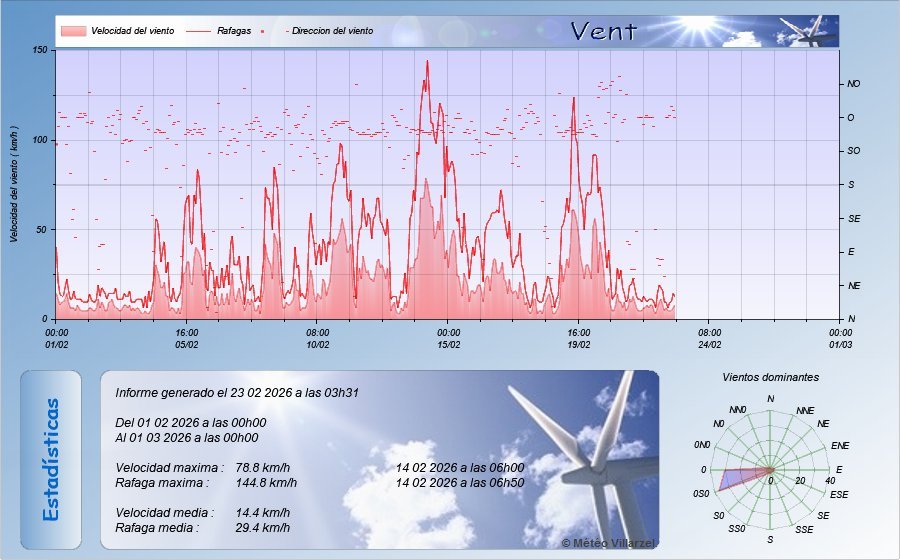The width and height of the screenshot is (900, 560).
Task: Open the © Météo Villarzel copyright link
Action: click(x=606, y=541)
